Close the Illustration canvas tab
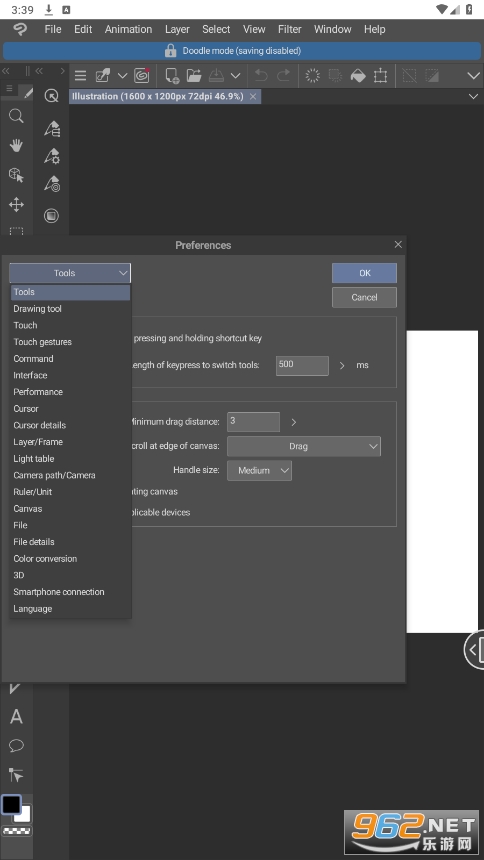Image resolution: width=484 pixels, height=860 pixels. tap(252, 97)
